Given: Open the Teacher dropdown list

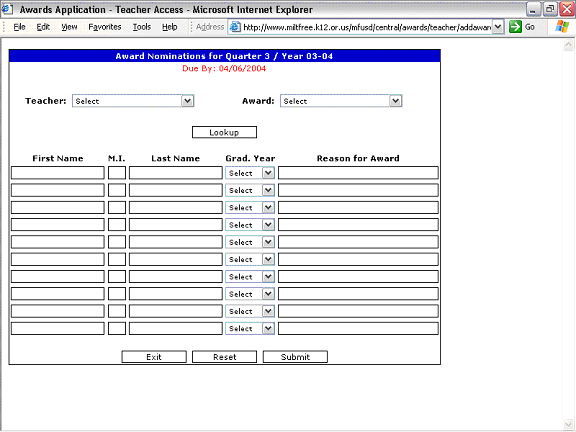Looking at the screenshot, I should coord(133,101).
